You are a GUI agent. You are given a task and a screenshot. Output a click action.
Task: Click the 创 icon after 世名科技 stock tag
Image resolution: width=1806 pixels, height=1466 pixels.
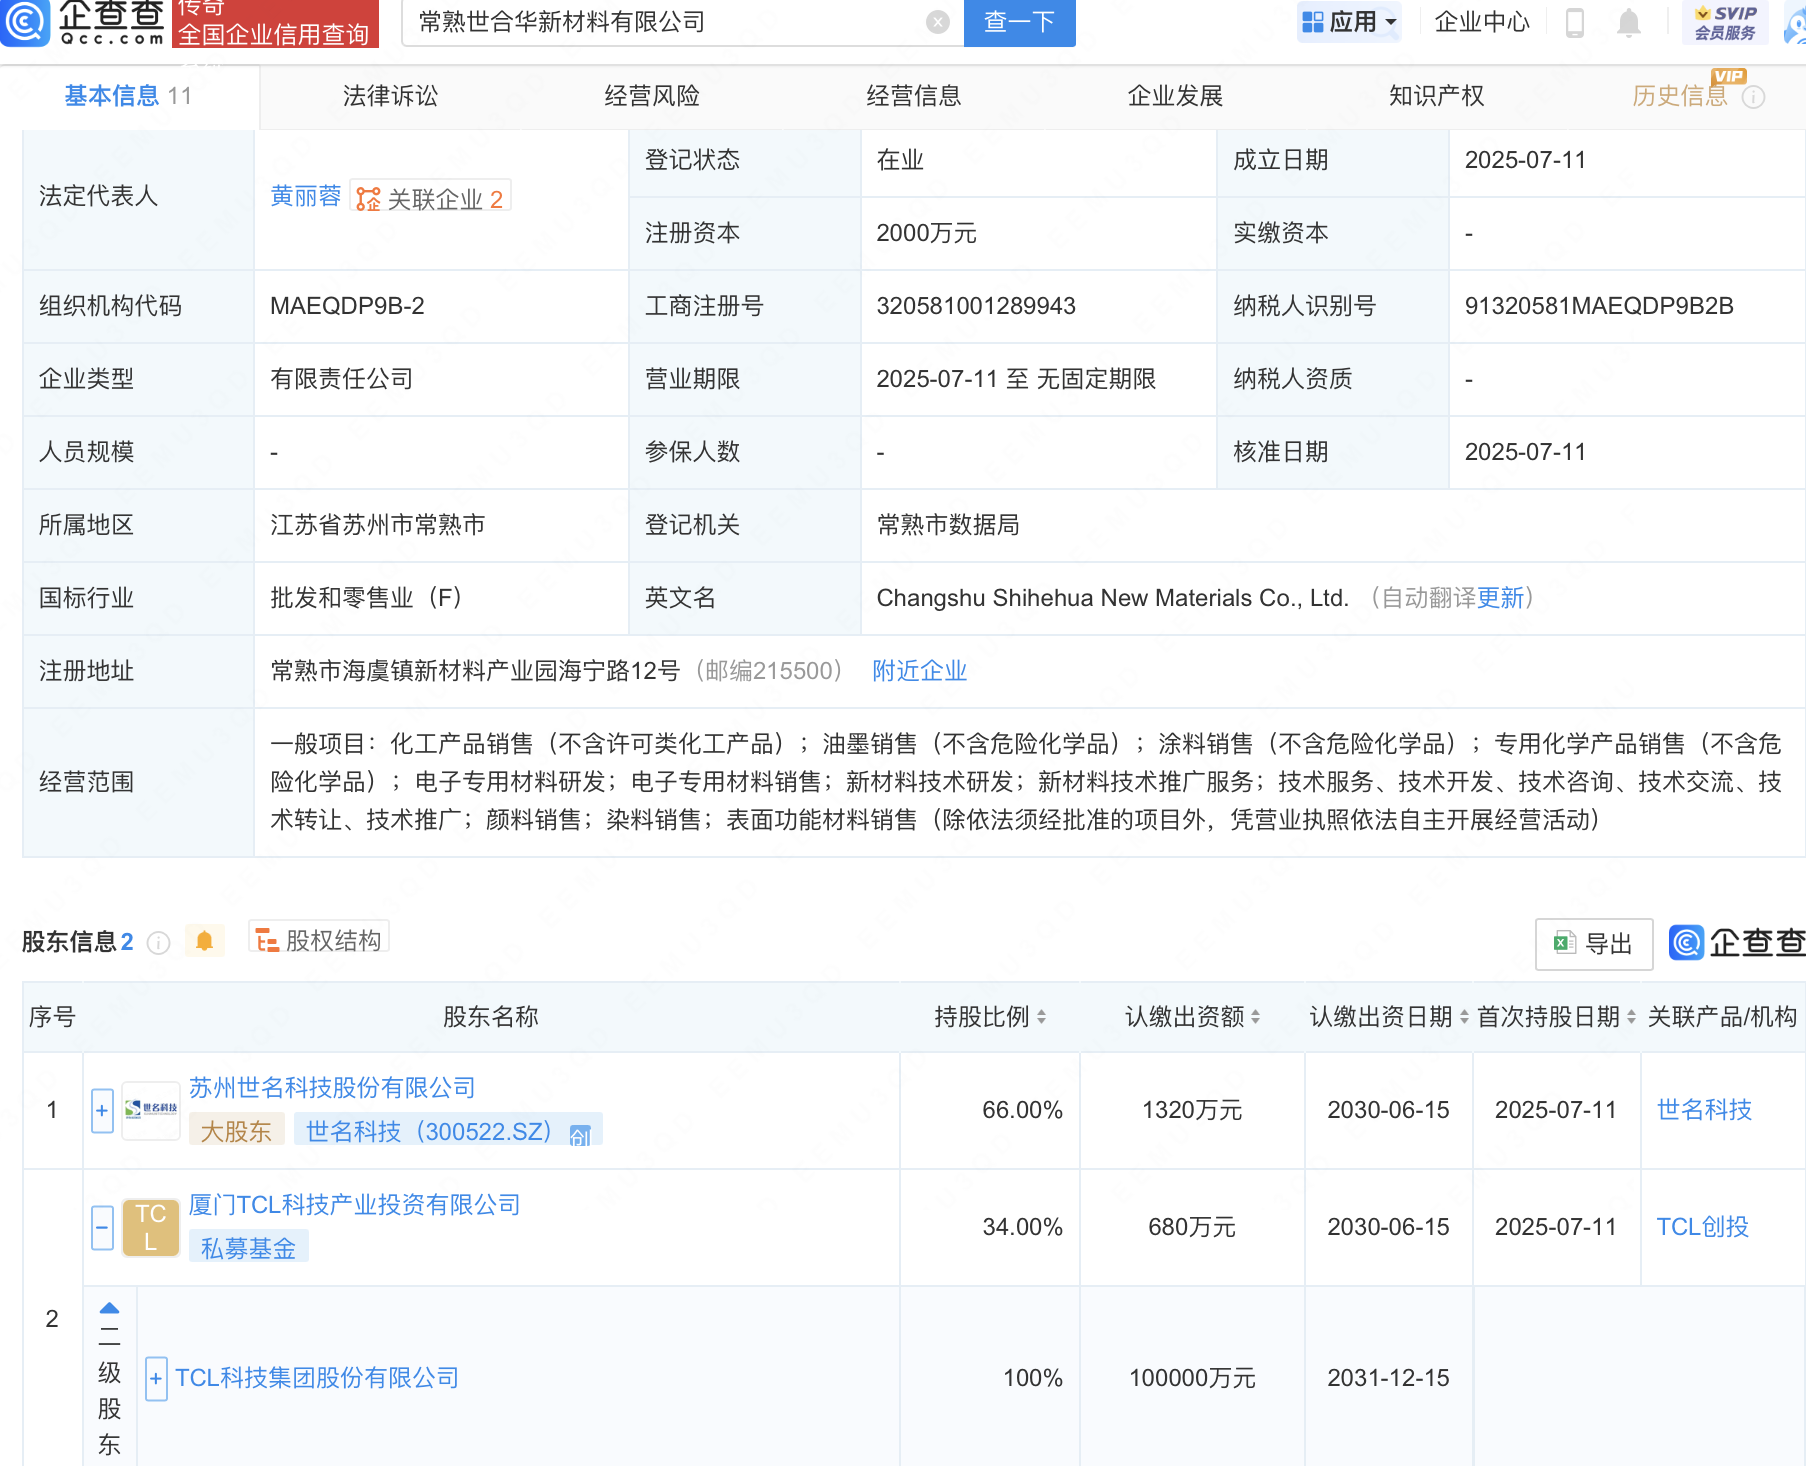[x=580, y=1134]
